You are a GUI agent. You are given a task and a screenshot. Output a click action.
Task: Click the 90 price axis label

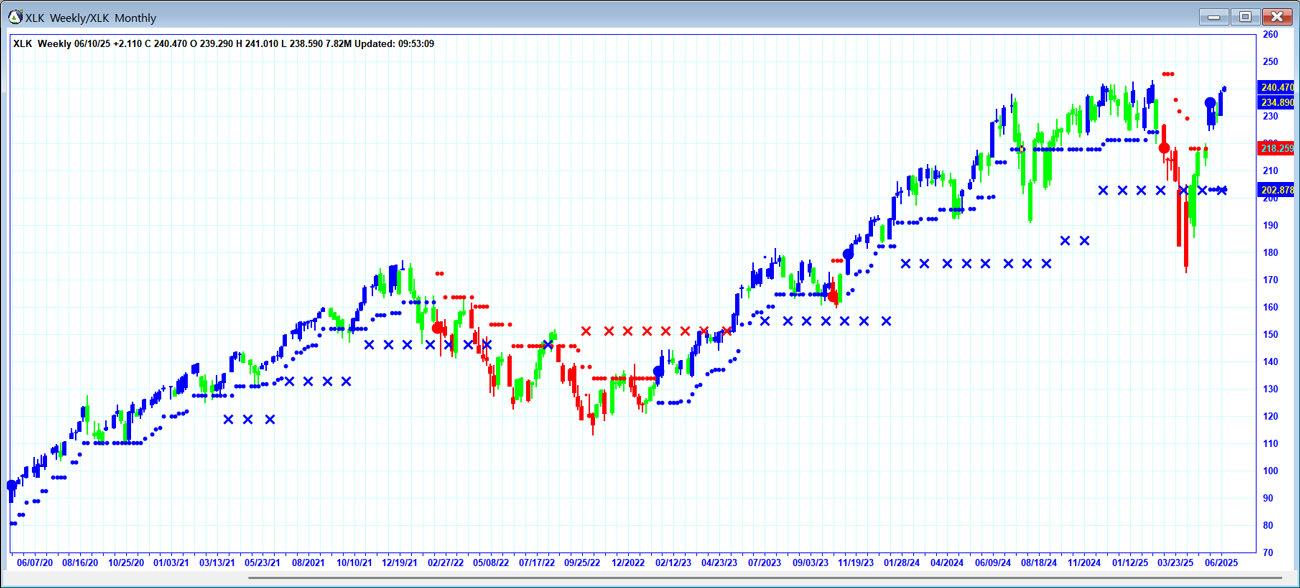[x=1269, y=498]
